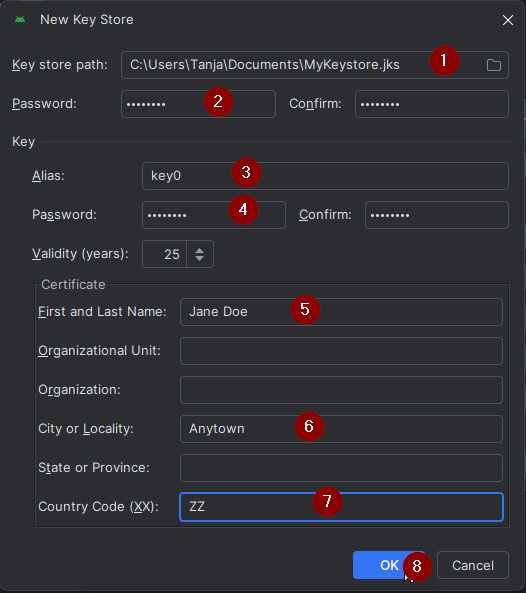Click the 'State or Province:' label

pyautogui.click(x=94, y=467)
